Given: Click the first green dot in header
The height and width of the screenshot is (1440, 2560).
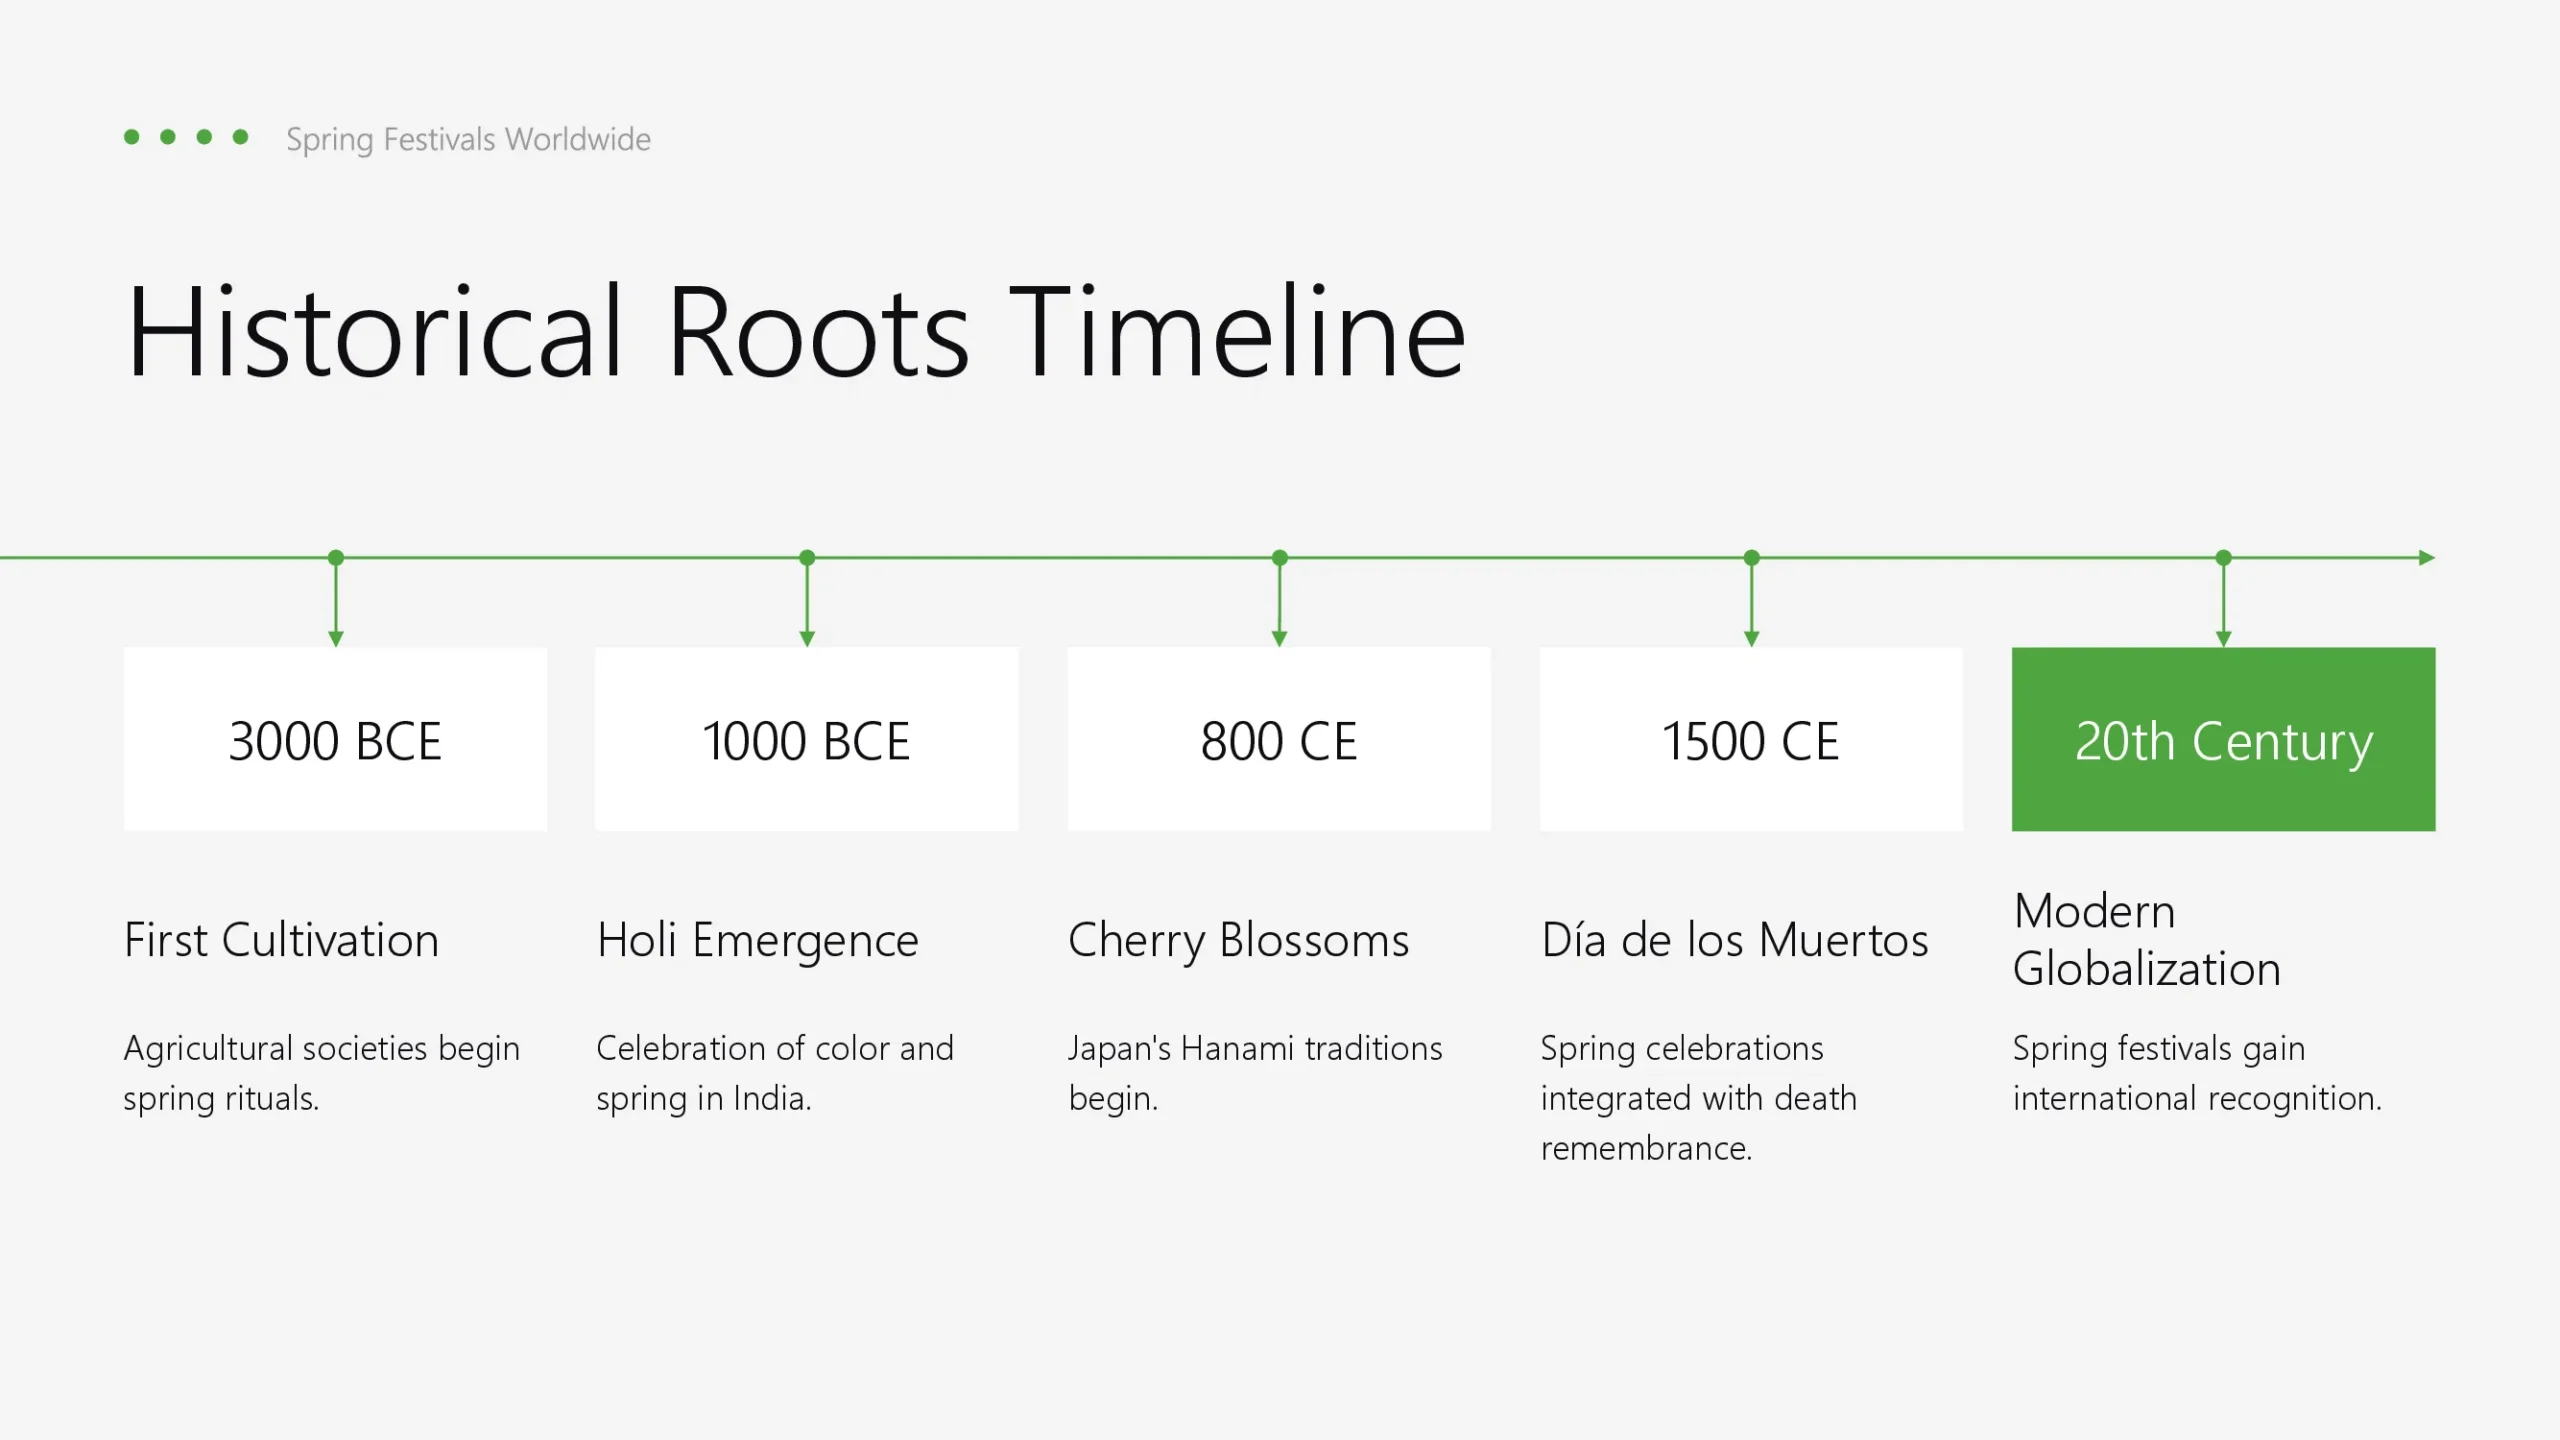Looking at the screenshot, I should [132, 137].
